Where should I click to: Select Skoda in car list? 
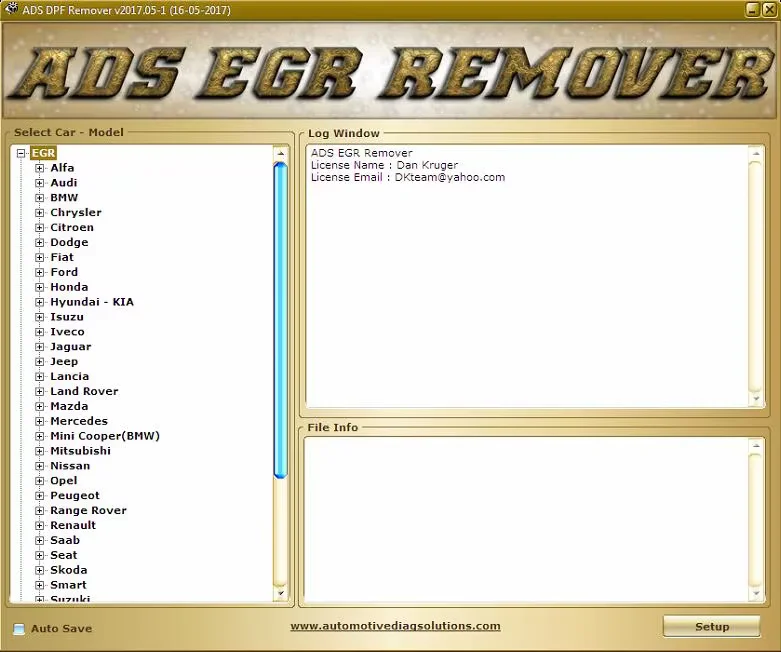(x=68, y=570)
